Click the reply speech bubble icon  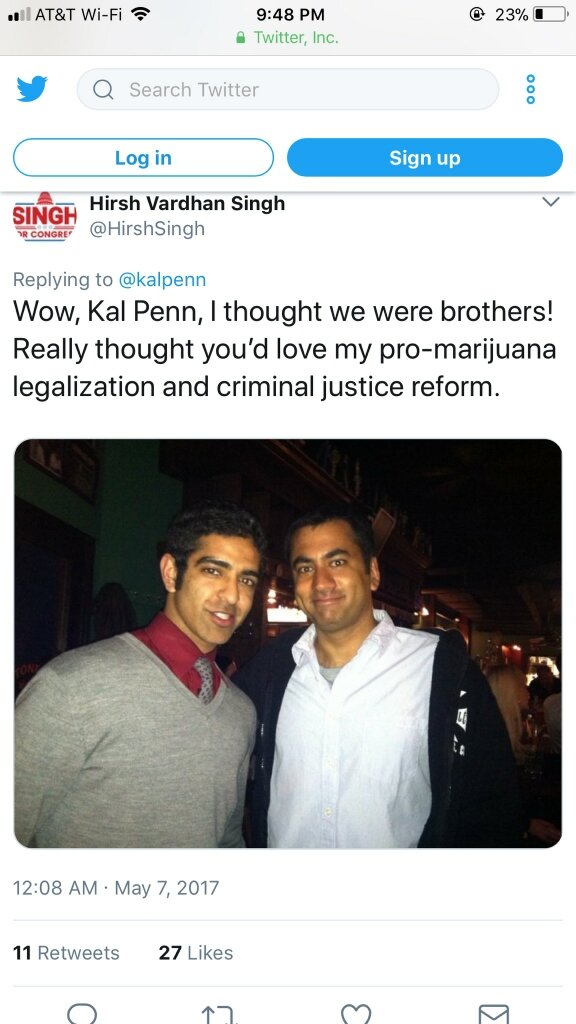(x=82, y=1014)
